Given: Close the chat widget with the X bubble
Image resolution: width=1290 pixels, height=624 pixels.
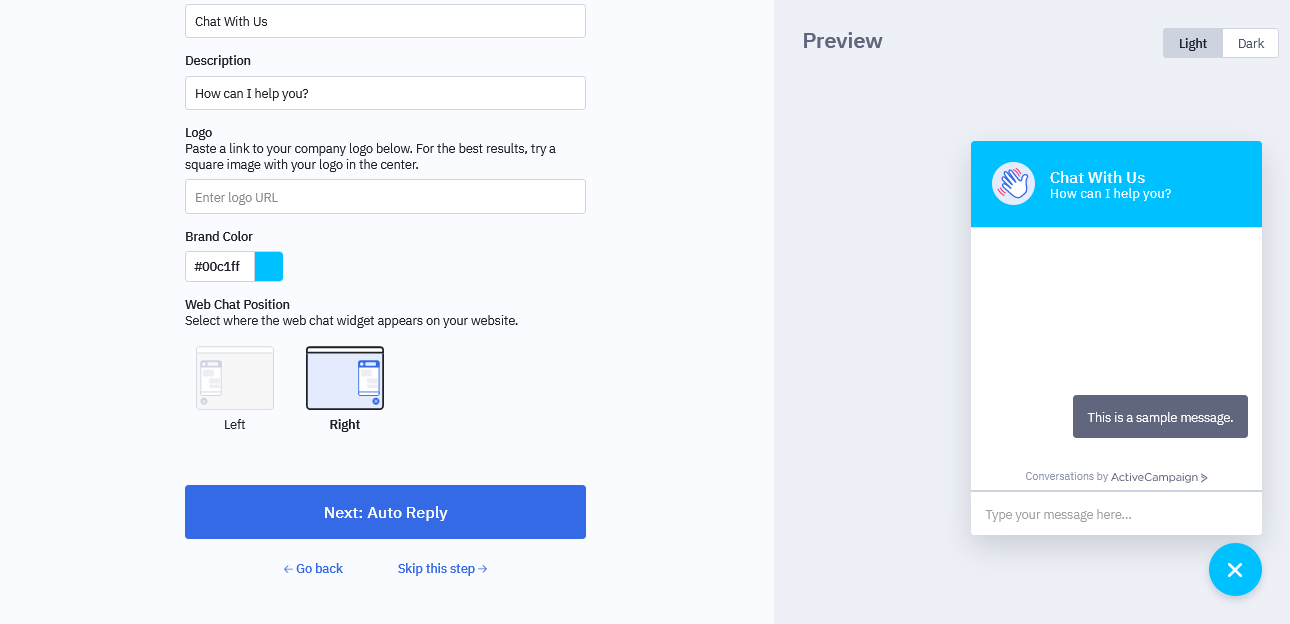Looking at the screenshot, I should coord(1235,570).
